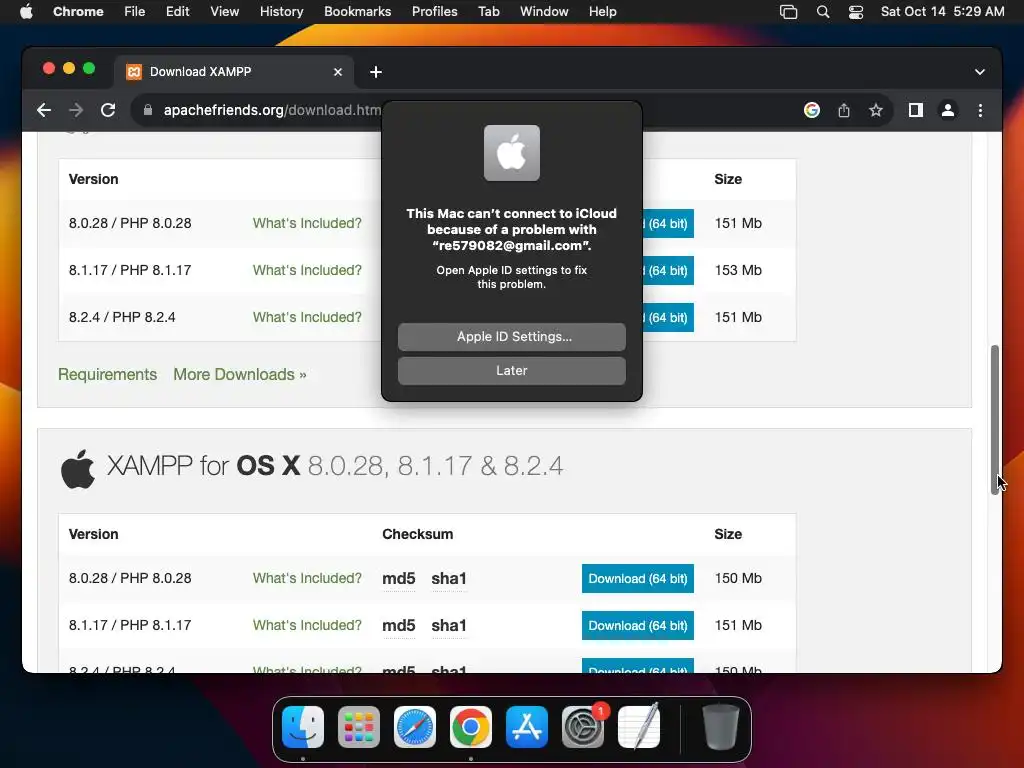The image size is (1024, 768).
Task: Launch Safari from the Dock
Action: pyautogui.click(x=415, y=727)
